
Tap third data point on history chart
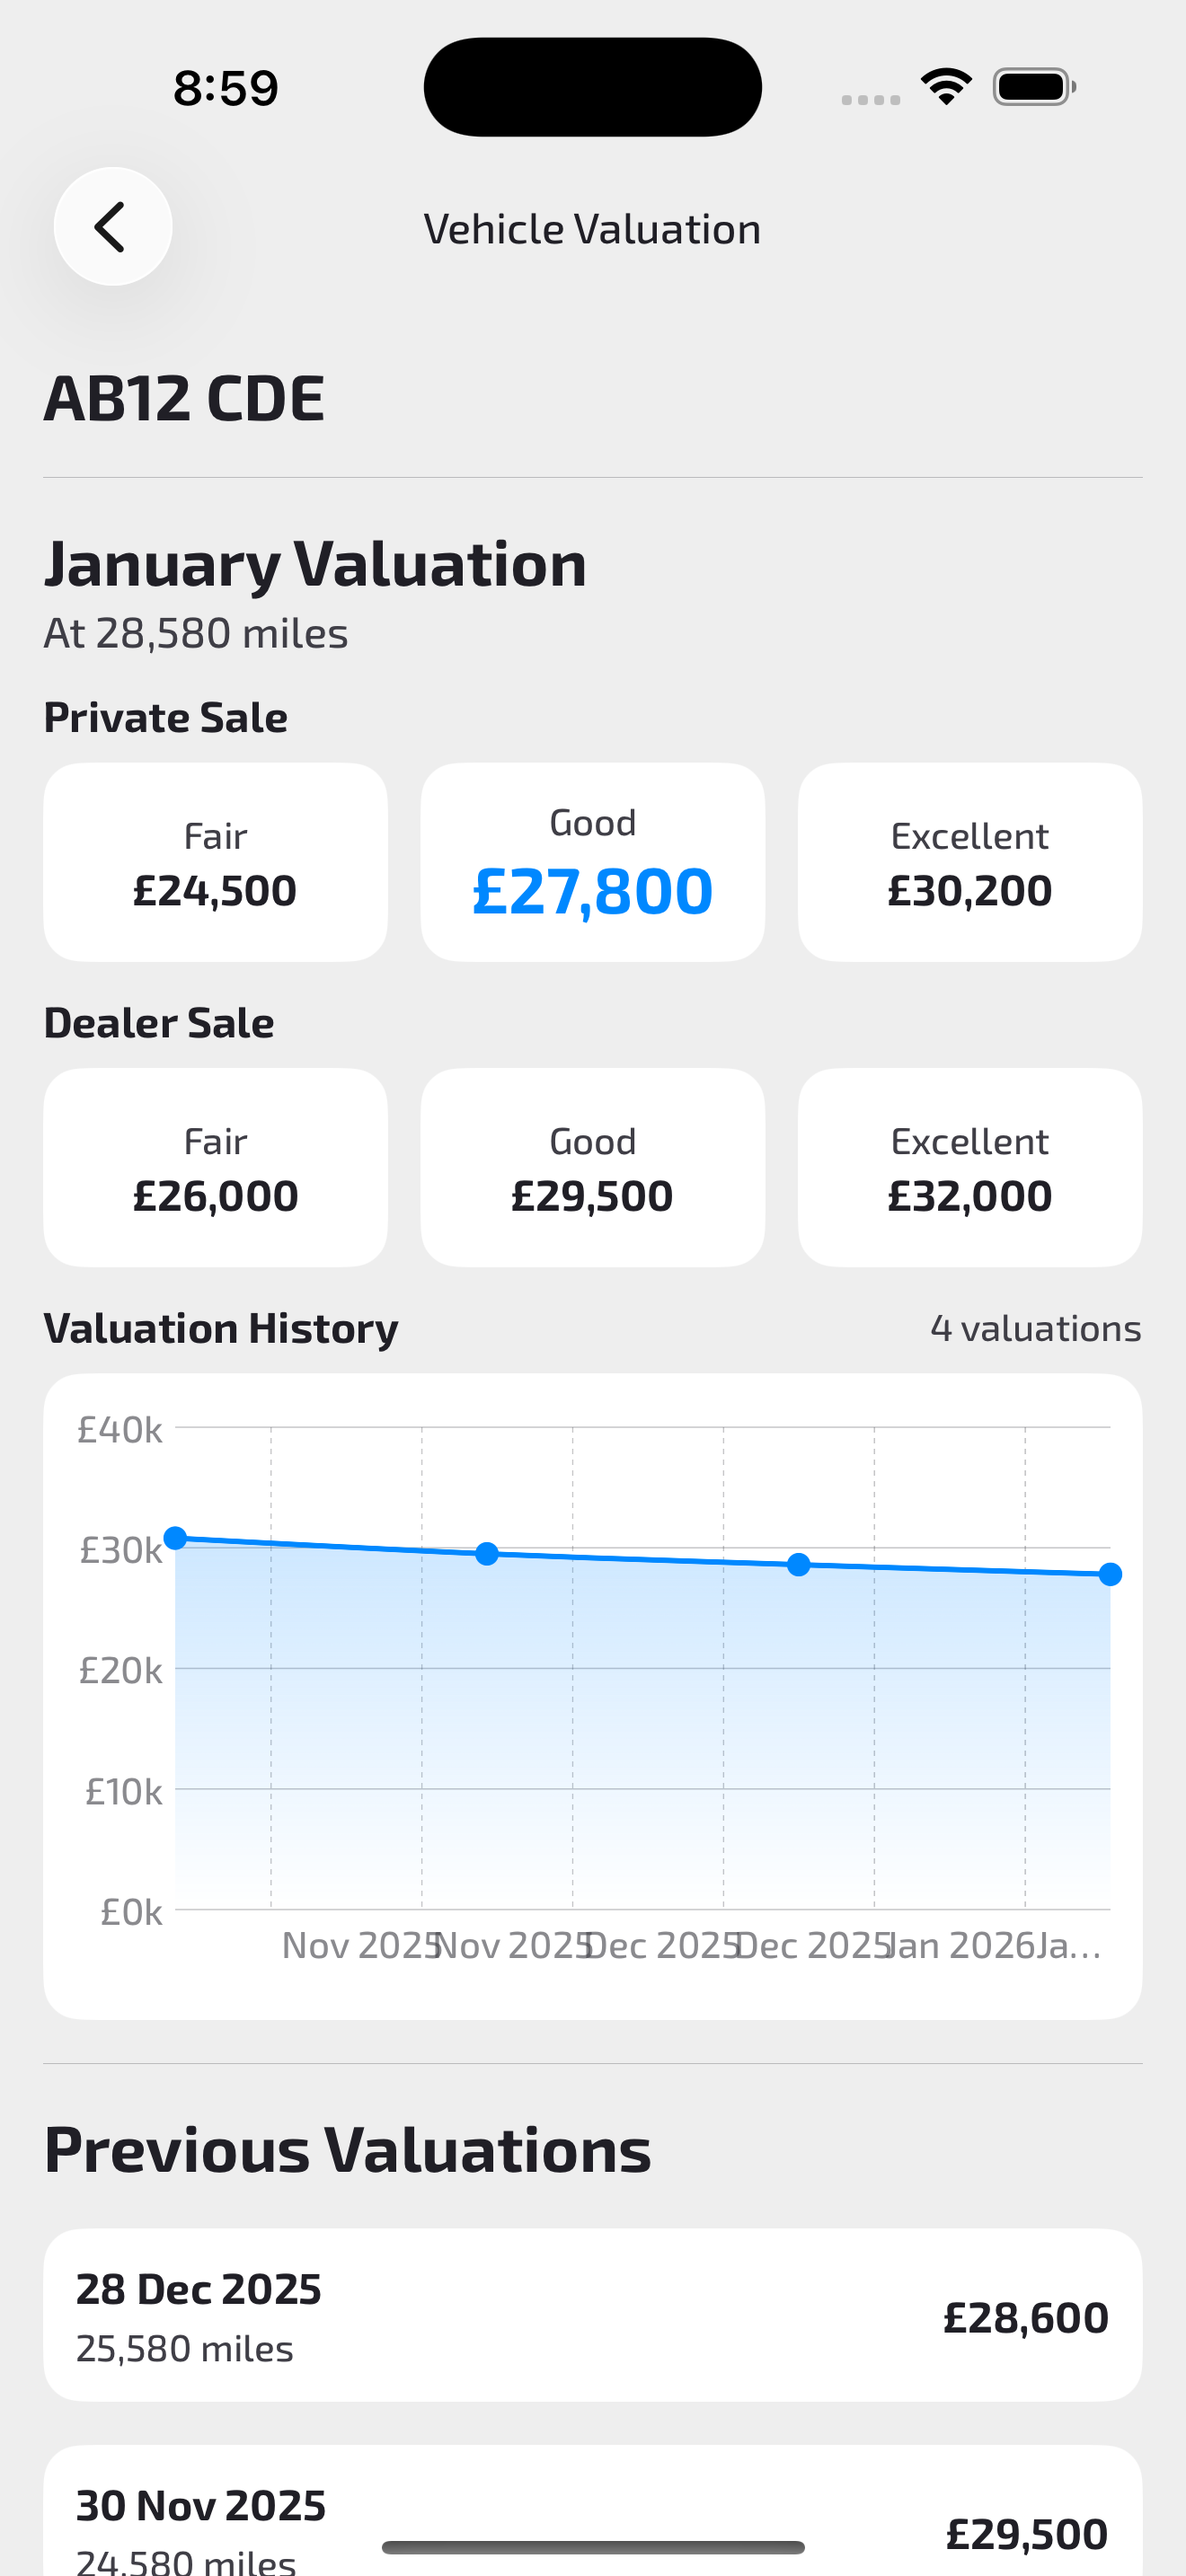point(798,1565)
